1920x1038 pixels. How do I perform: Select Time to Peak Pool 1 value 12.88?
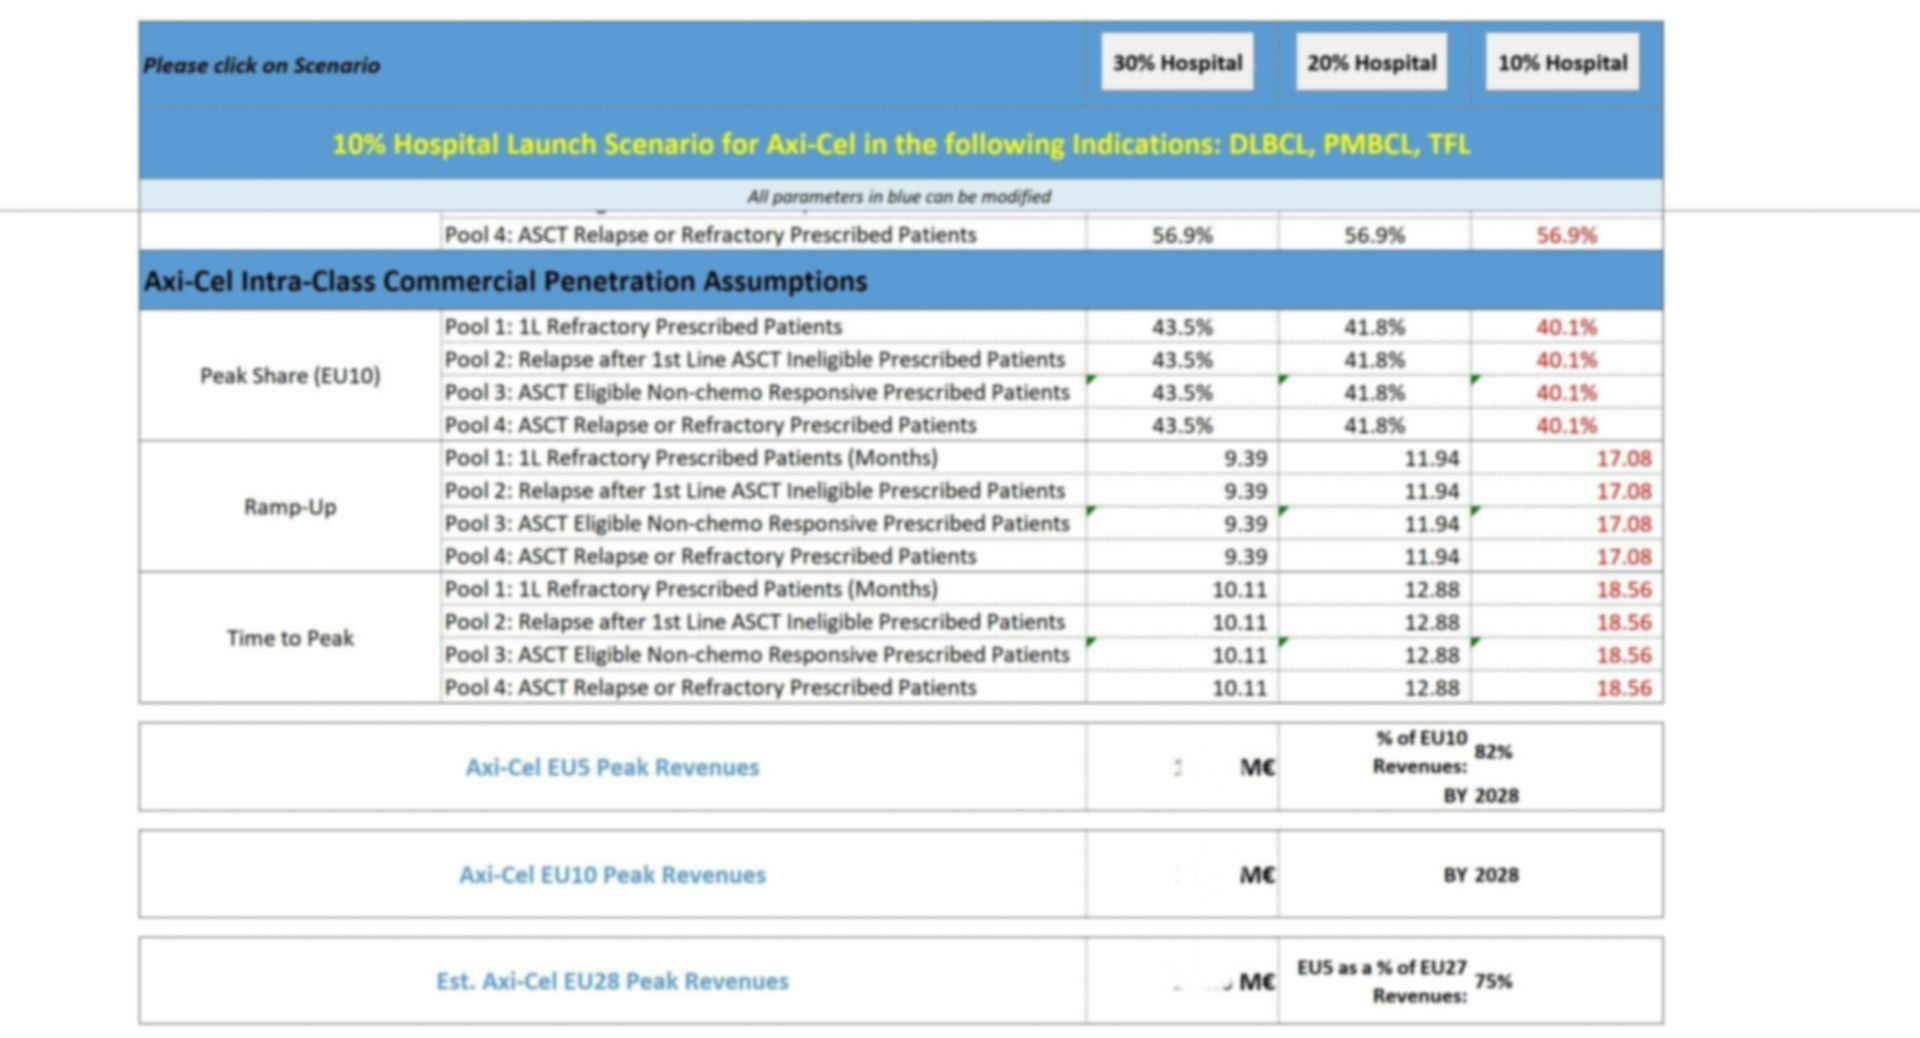point(1431,589)
